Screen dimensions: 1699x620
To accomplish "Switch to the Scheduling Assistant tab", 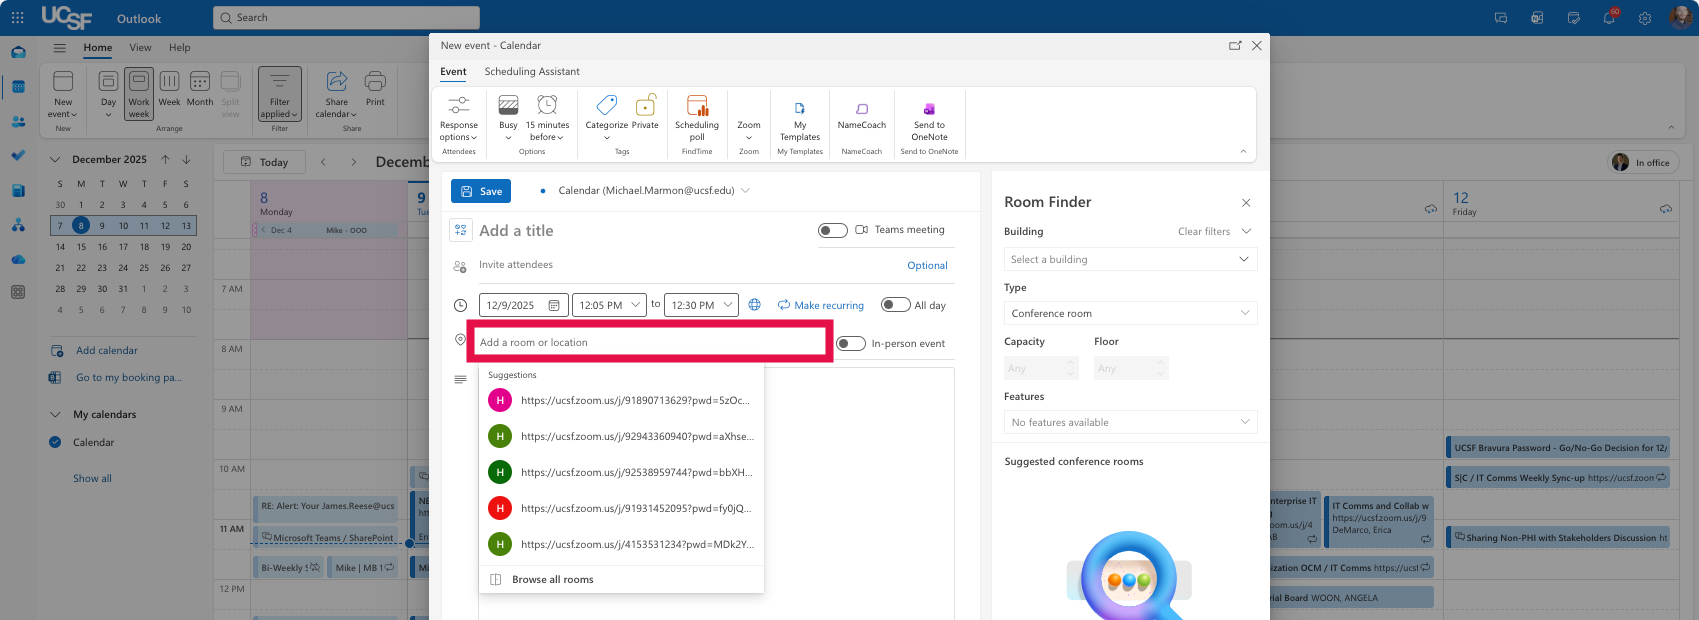I will 532,72.
